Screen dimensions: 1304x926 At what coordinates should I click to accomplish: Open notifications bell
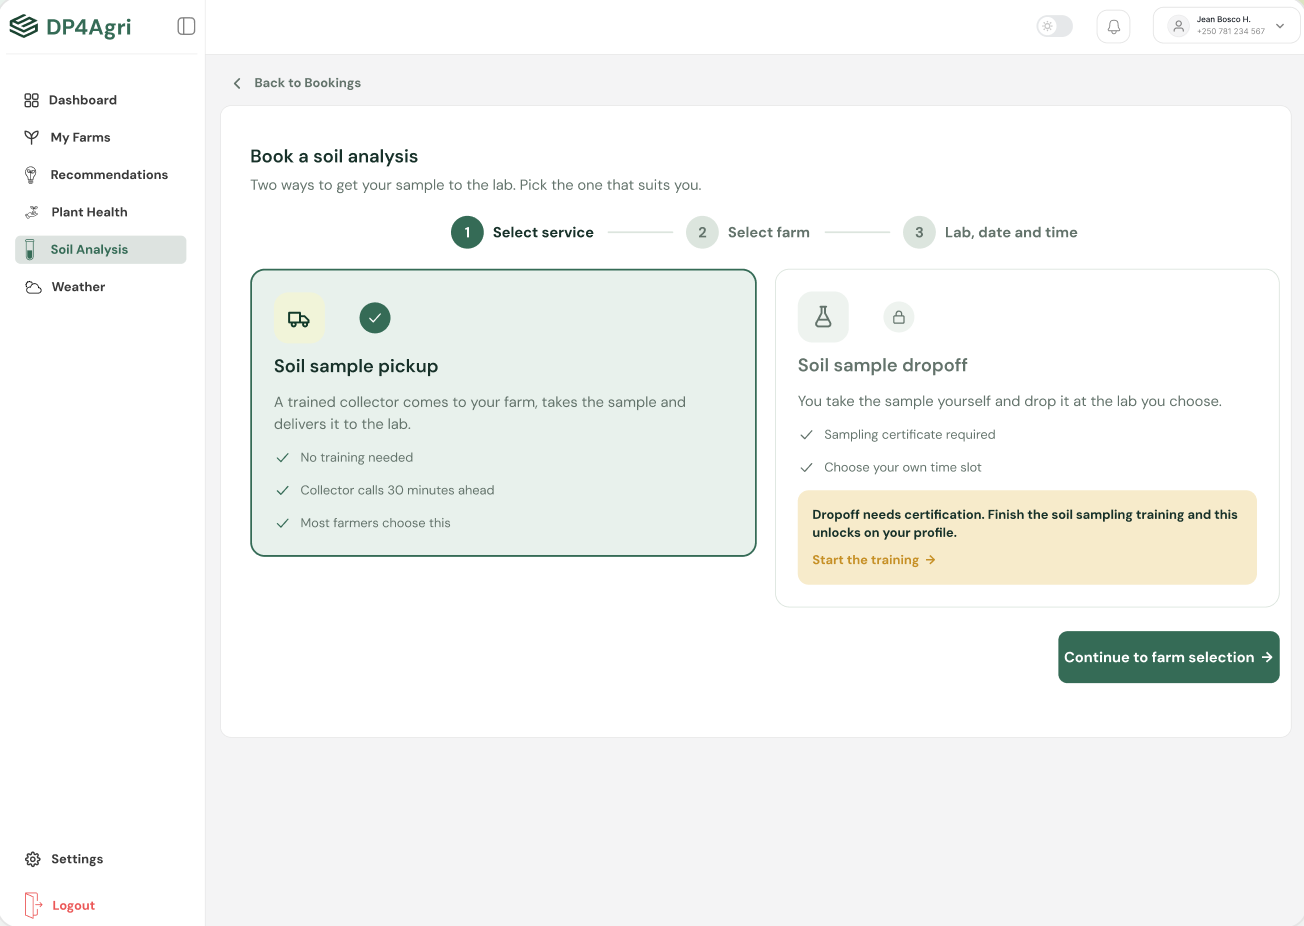(x=1113, y=26)
